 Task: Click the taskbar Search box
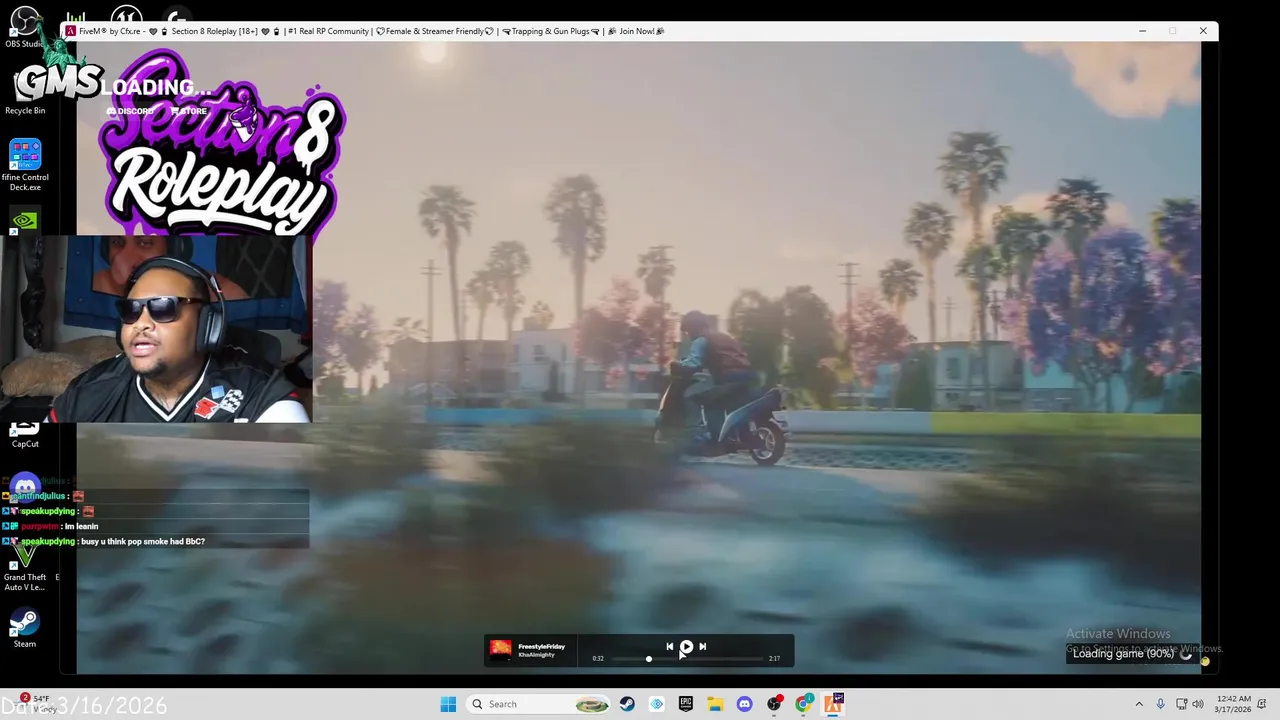[539, 704]
